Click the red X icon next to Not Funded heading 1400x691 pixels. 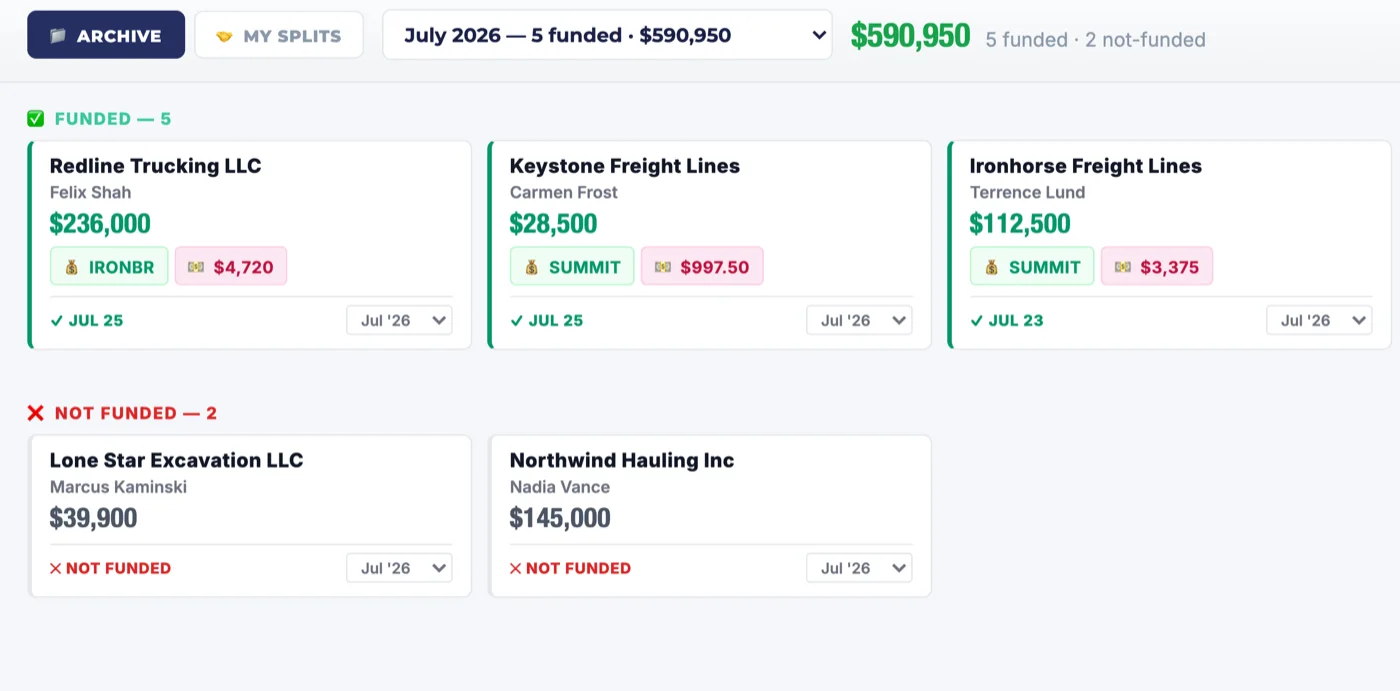click(36, 413)
